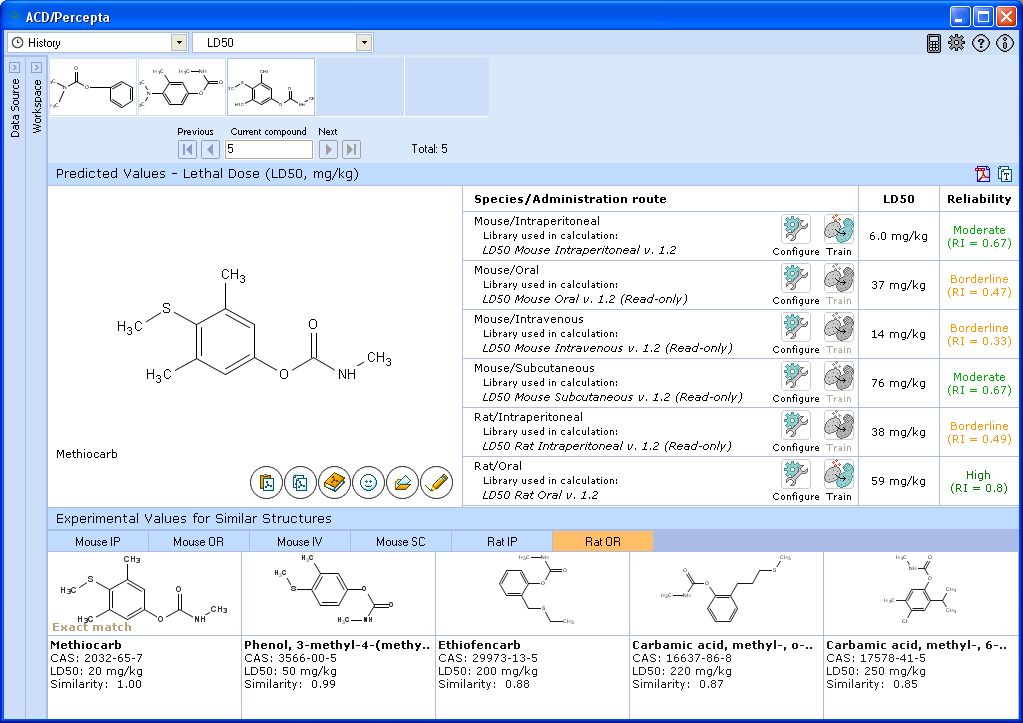The image size is (1023, 723).
Task: Train the Rat/Oral model
Action: tap(838, 474)
